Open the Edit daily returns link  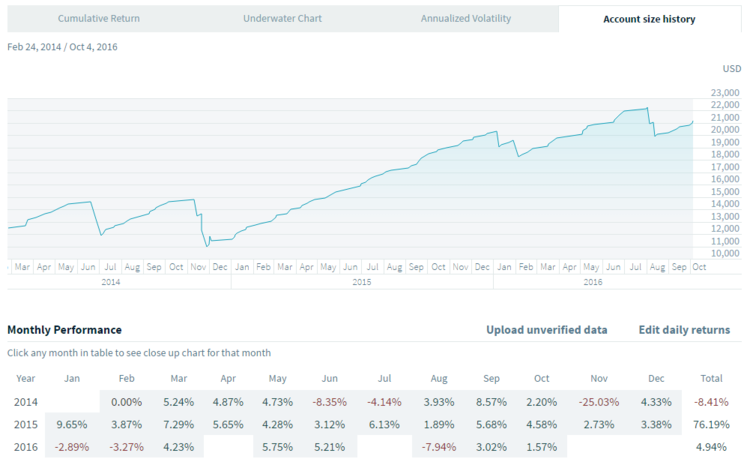pyautogui.click(x=684, y=330)
